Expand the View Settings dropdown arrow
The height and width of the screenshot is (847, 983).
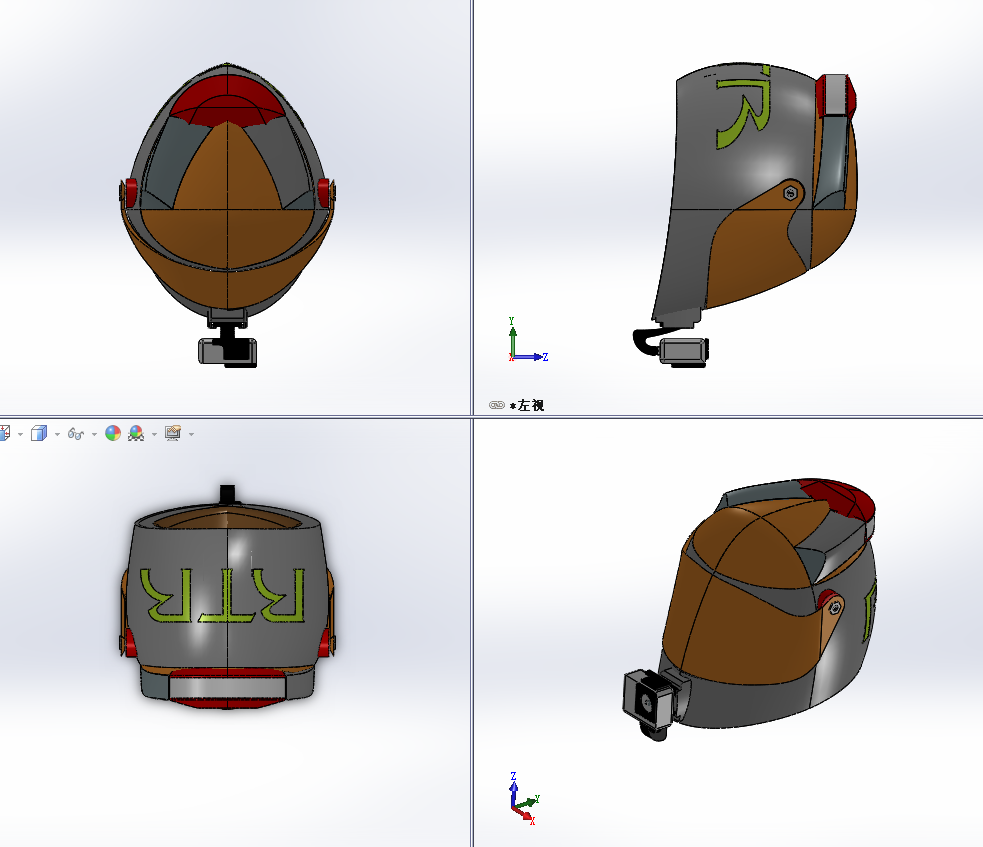191,434
